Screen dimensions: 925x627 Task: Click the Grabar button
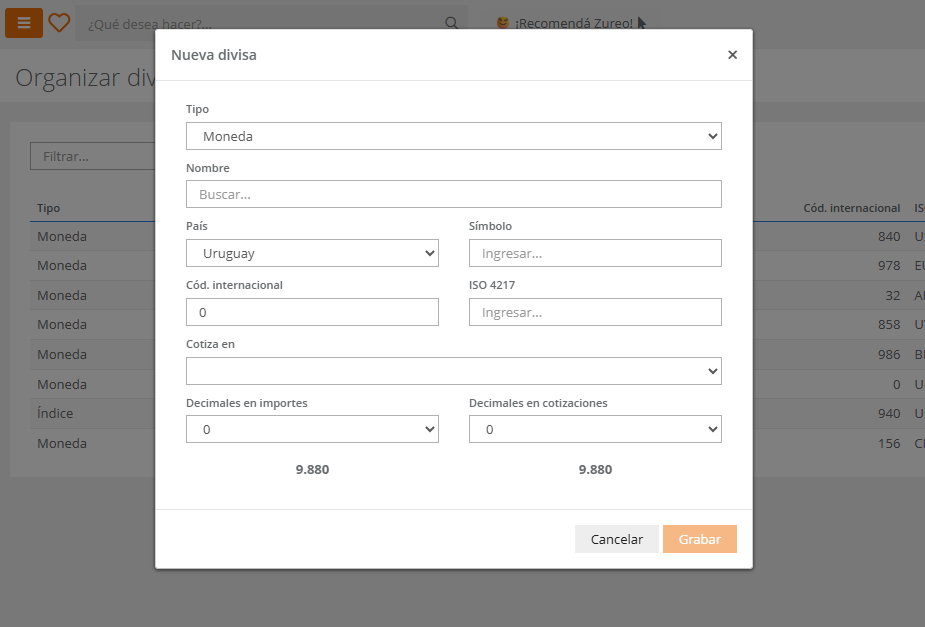pyautogui.click(x=699, y=539)
